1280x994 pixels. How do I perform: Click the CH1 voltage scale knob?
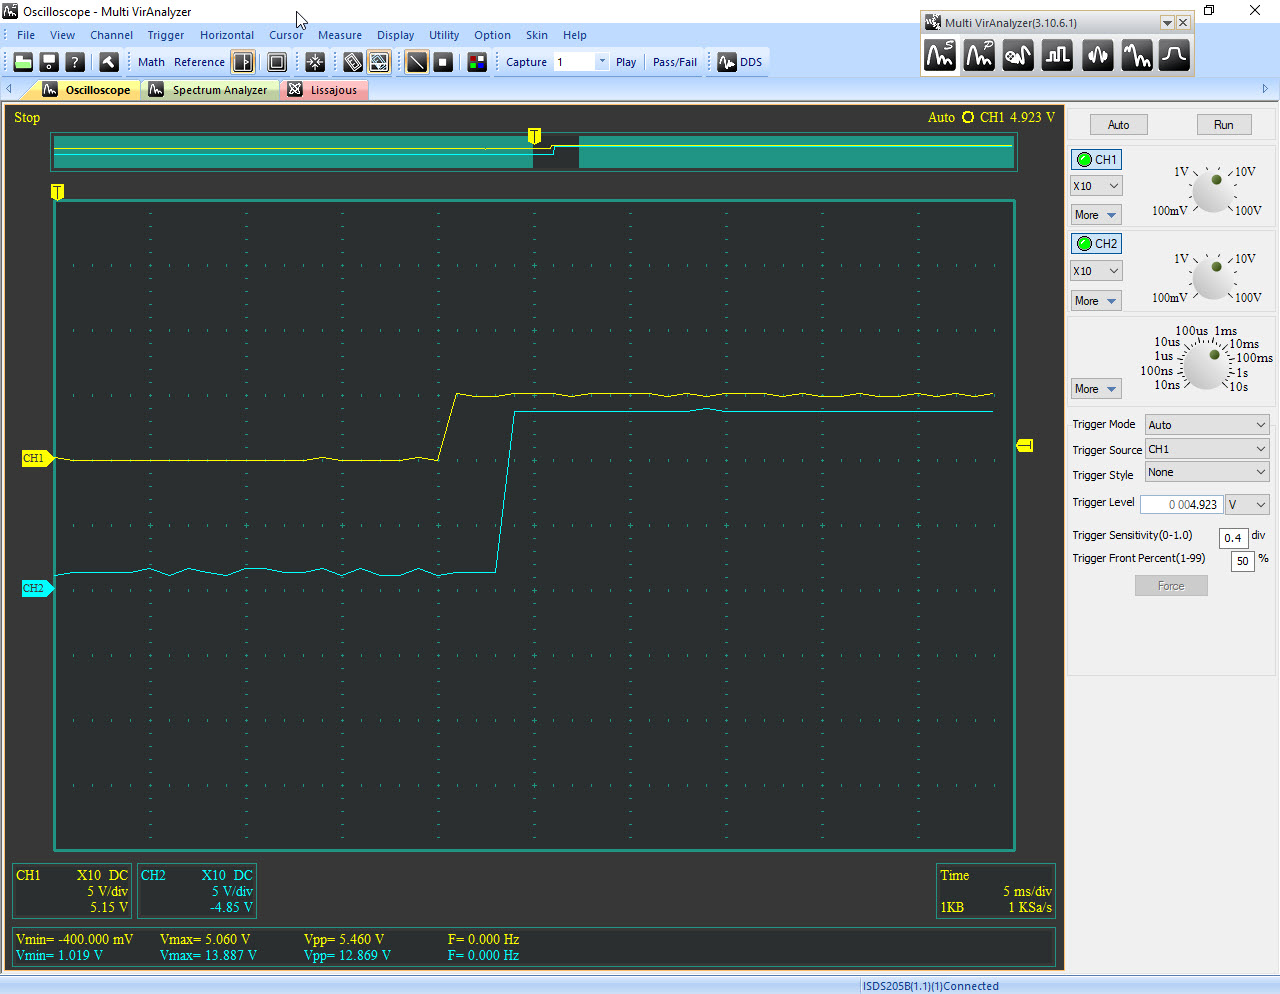(x=1213, y=192)
